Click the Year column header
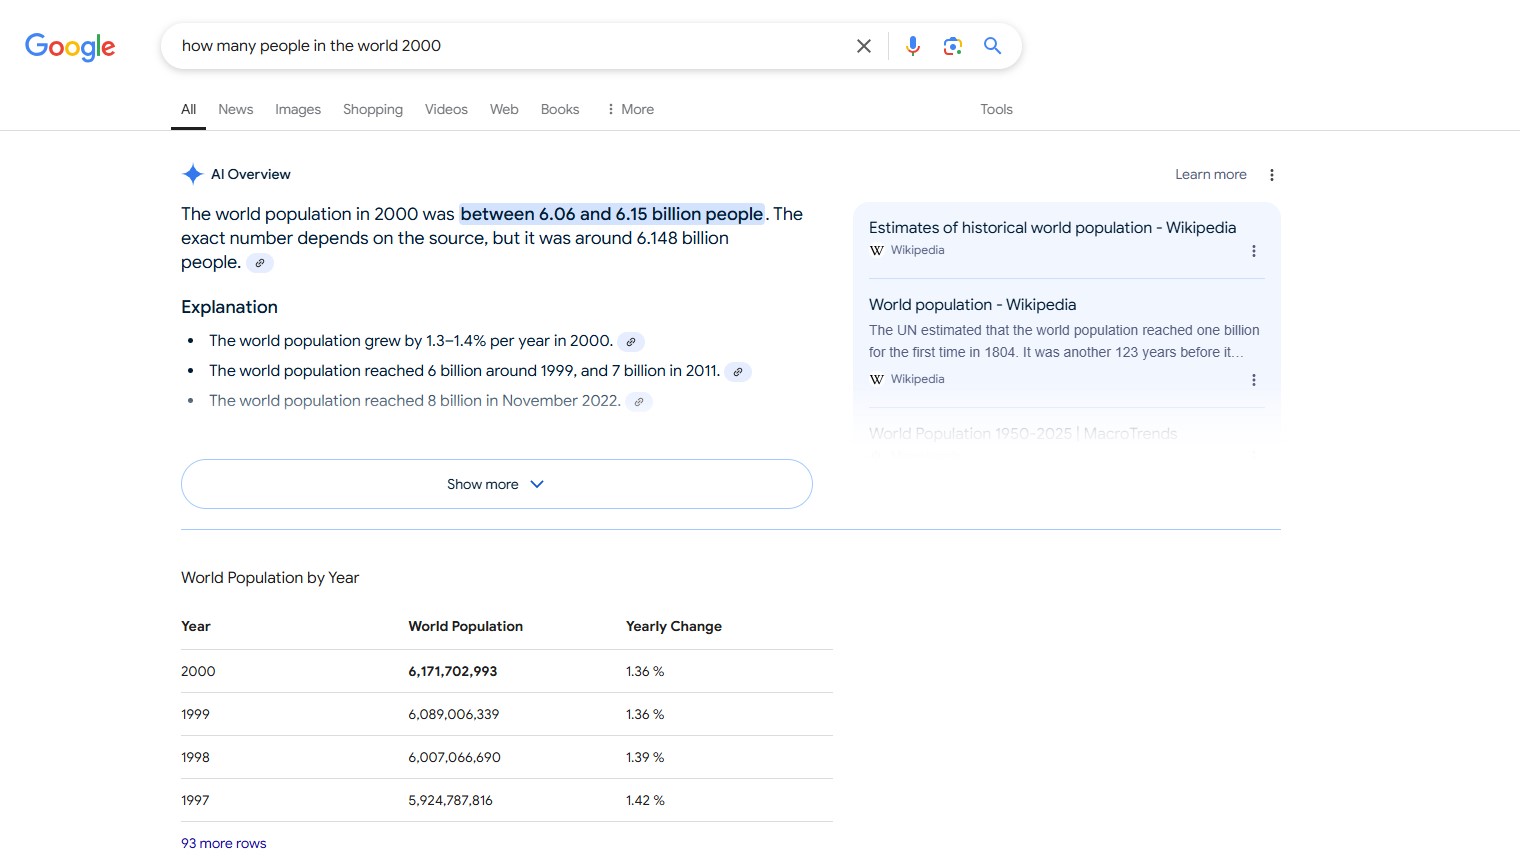Viewport: 1520px width, 858px height. (x=196, y=626)
